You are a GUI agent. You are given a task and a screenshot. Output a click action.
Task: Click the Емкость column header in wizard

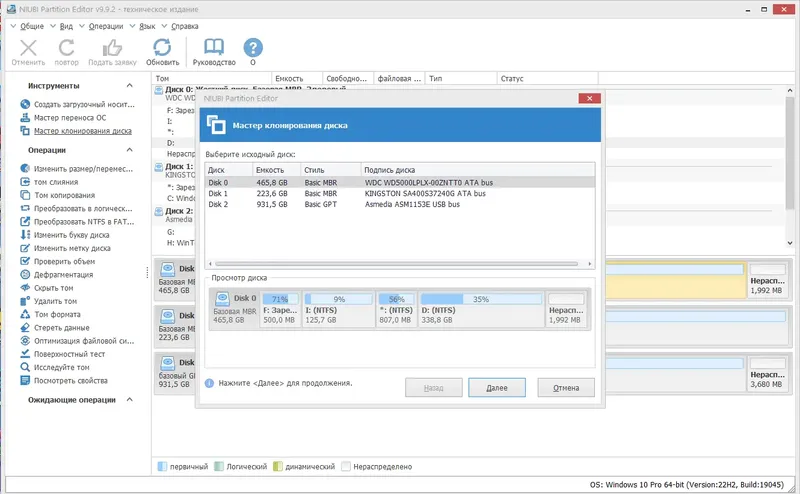click(276, 170)
